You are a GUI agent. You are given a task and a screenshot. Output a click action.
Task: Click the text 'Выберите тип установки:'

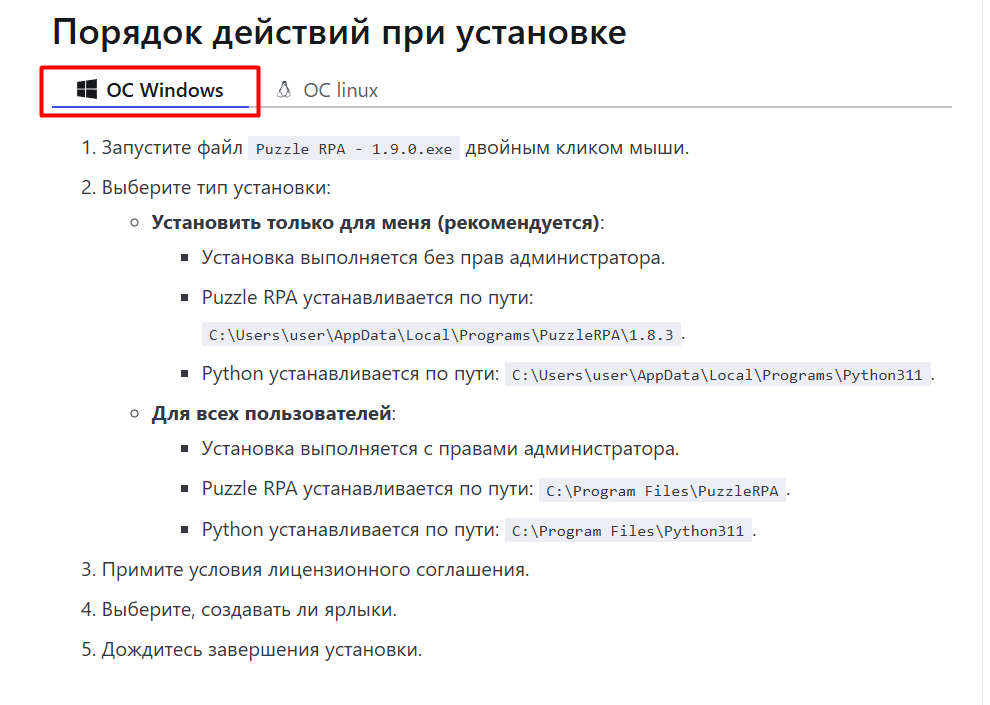click(x=216, y=187)
